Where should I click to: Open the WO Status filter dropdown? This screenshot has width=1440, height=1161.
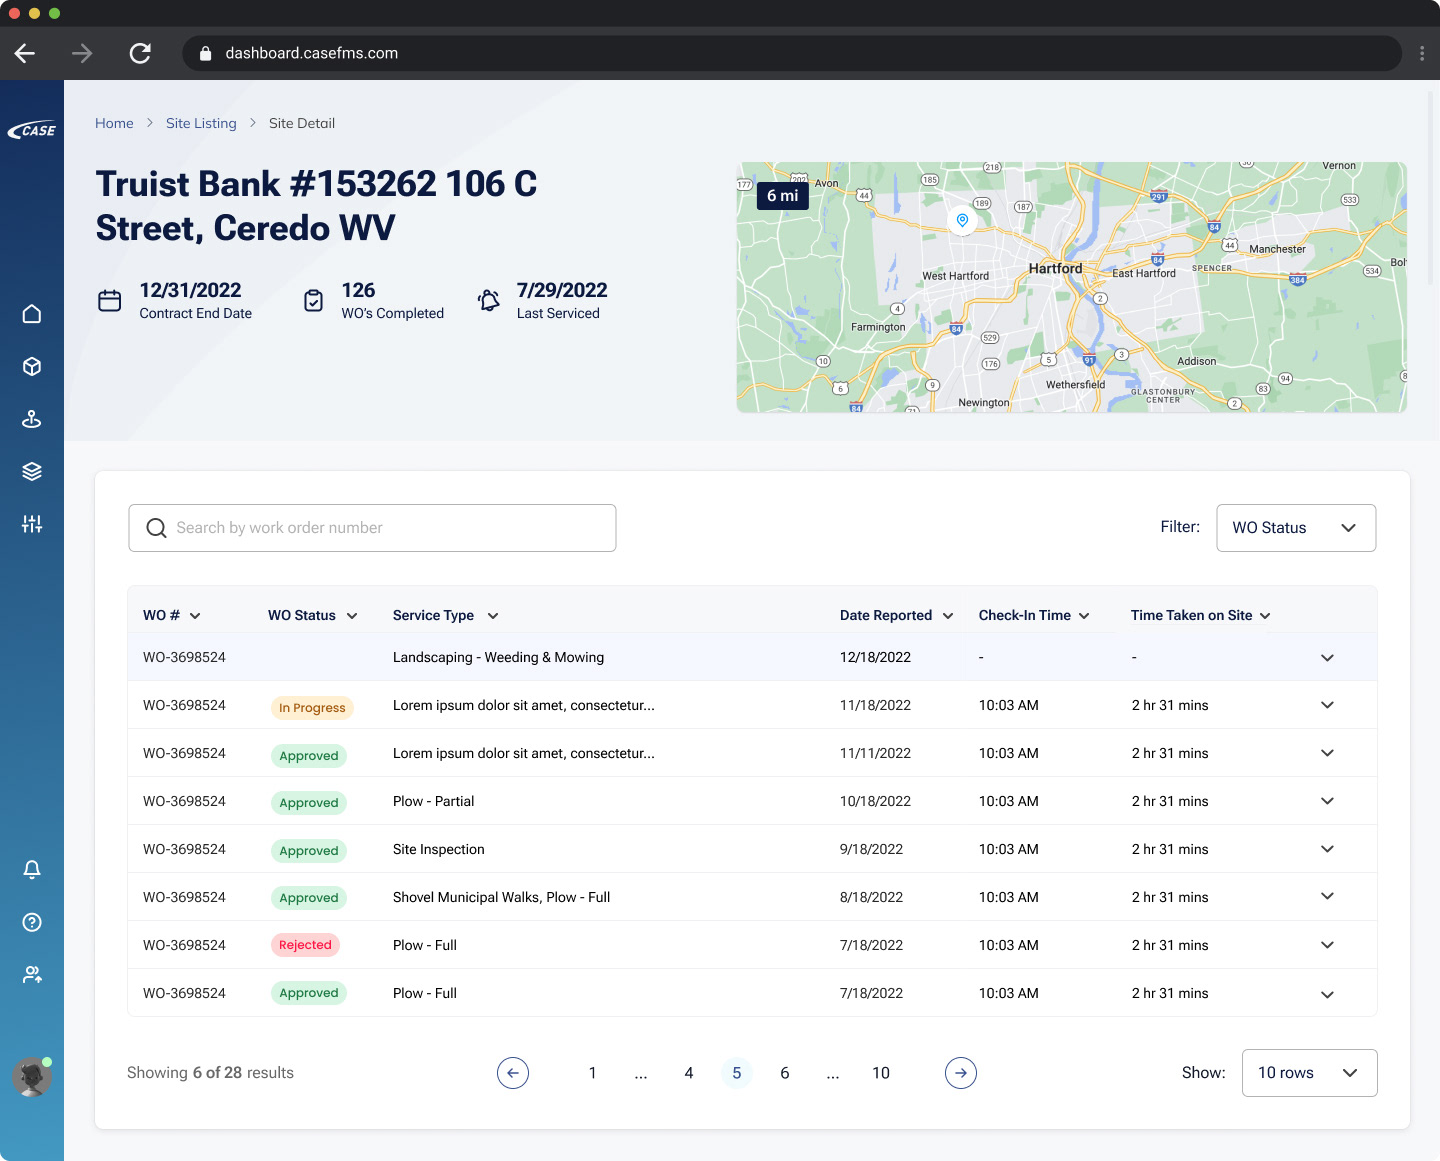pyautogui.click(x=1296, y=528)
